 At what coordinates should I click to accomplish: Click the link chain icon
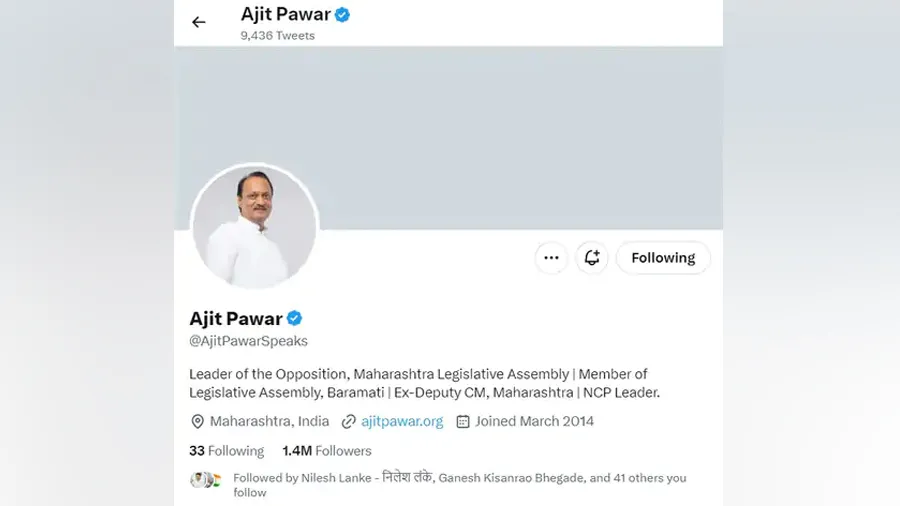pos(348,421)
